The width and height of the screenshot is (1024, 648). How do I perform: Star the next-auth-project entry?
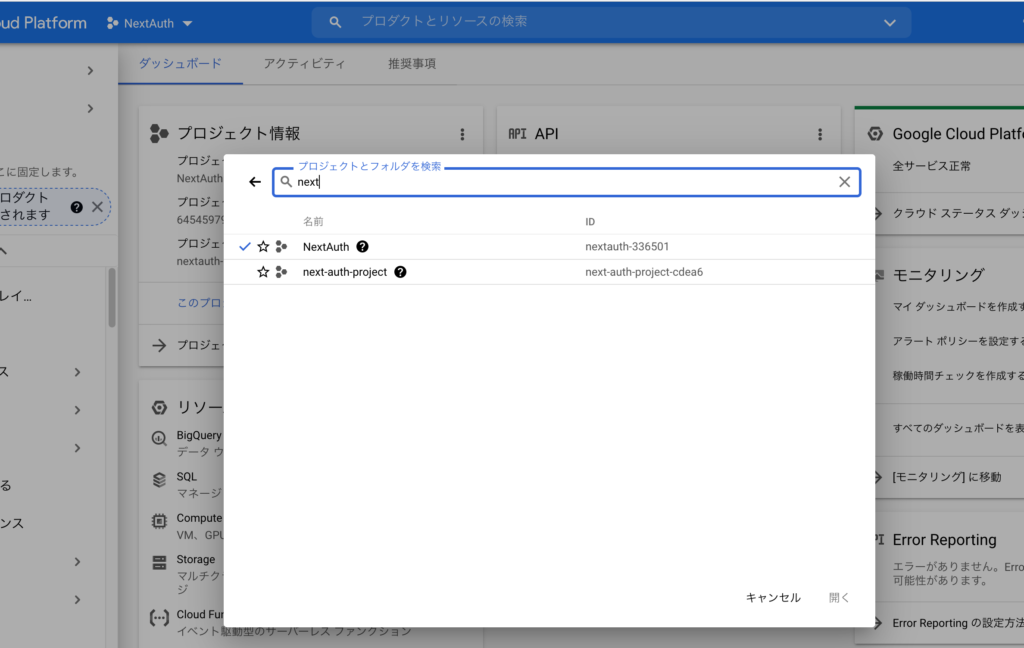262,271
